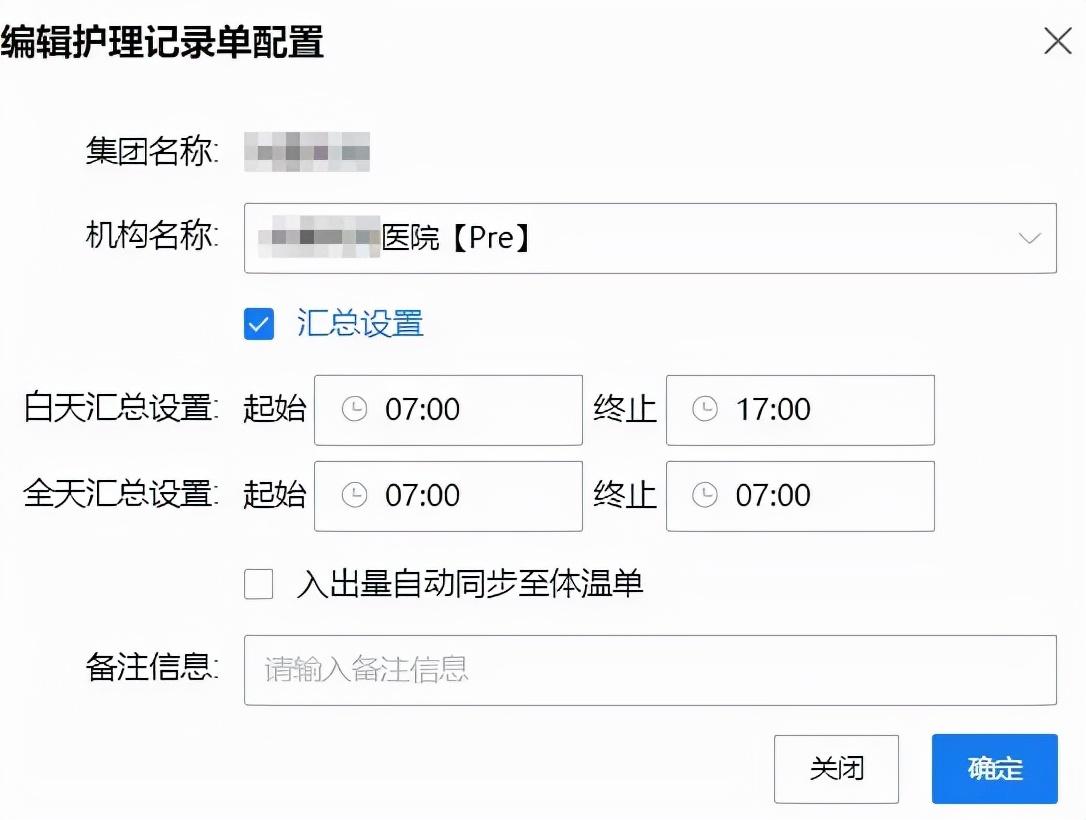Viewport: 1086px width, 820px height.
Task: Click the 编辑护理记录单配置 dialog title
Action: coord(162,44)
